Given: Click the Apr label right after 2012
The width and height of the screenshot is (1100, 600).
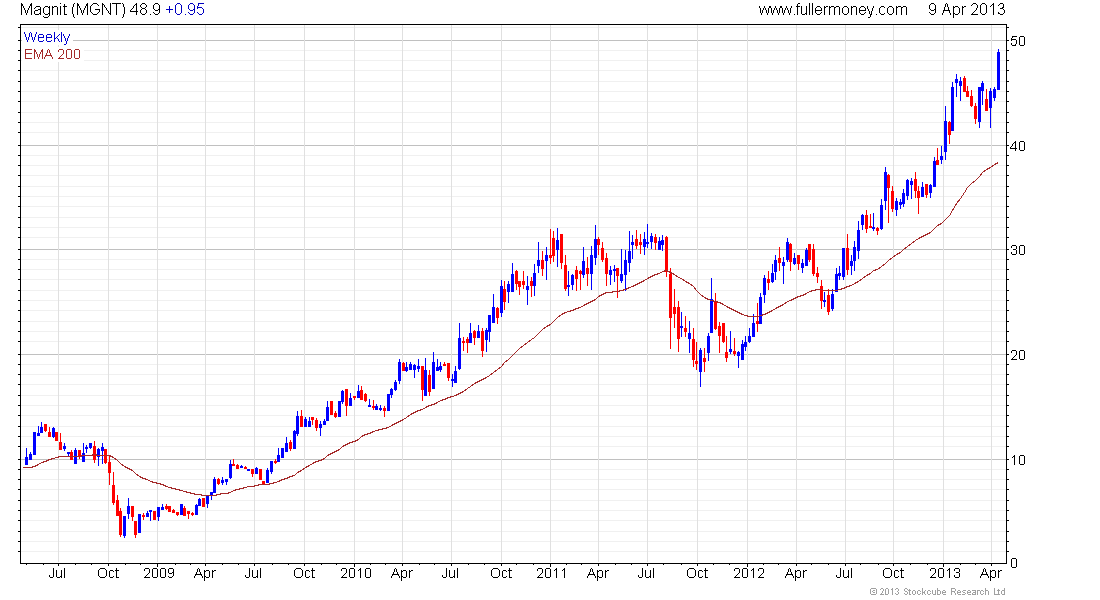Looking at the screenshot, I should pos(796,574).
